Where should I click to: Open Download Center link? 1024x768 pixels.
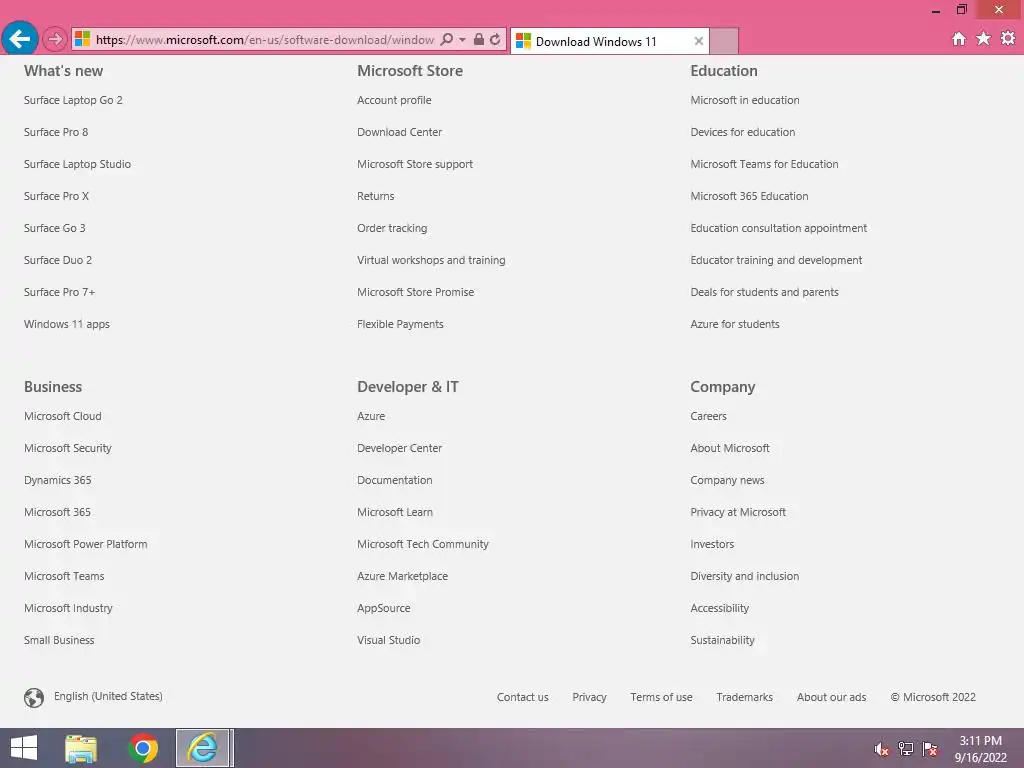click(x=399, y=132)
